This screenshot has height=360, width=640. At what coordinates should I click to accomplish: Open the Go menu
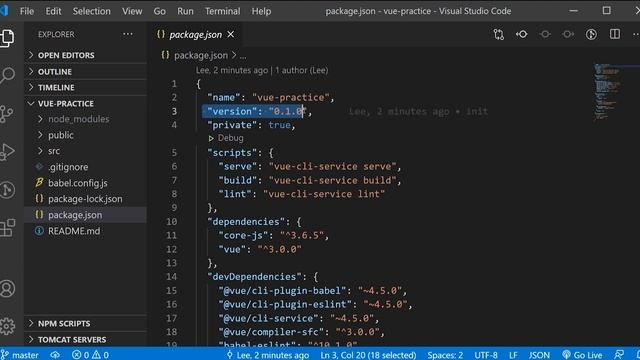pos(160,11)
